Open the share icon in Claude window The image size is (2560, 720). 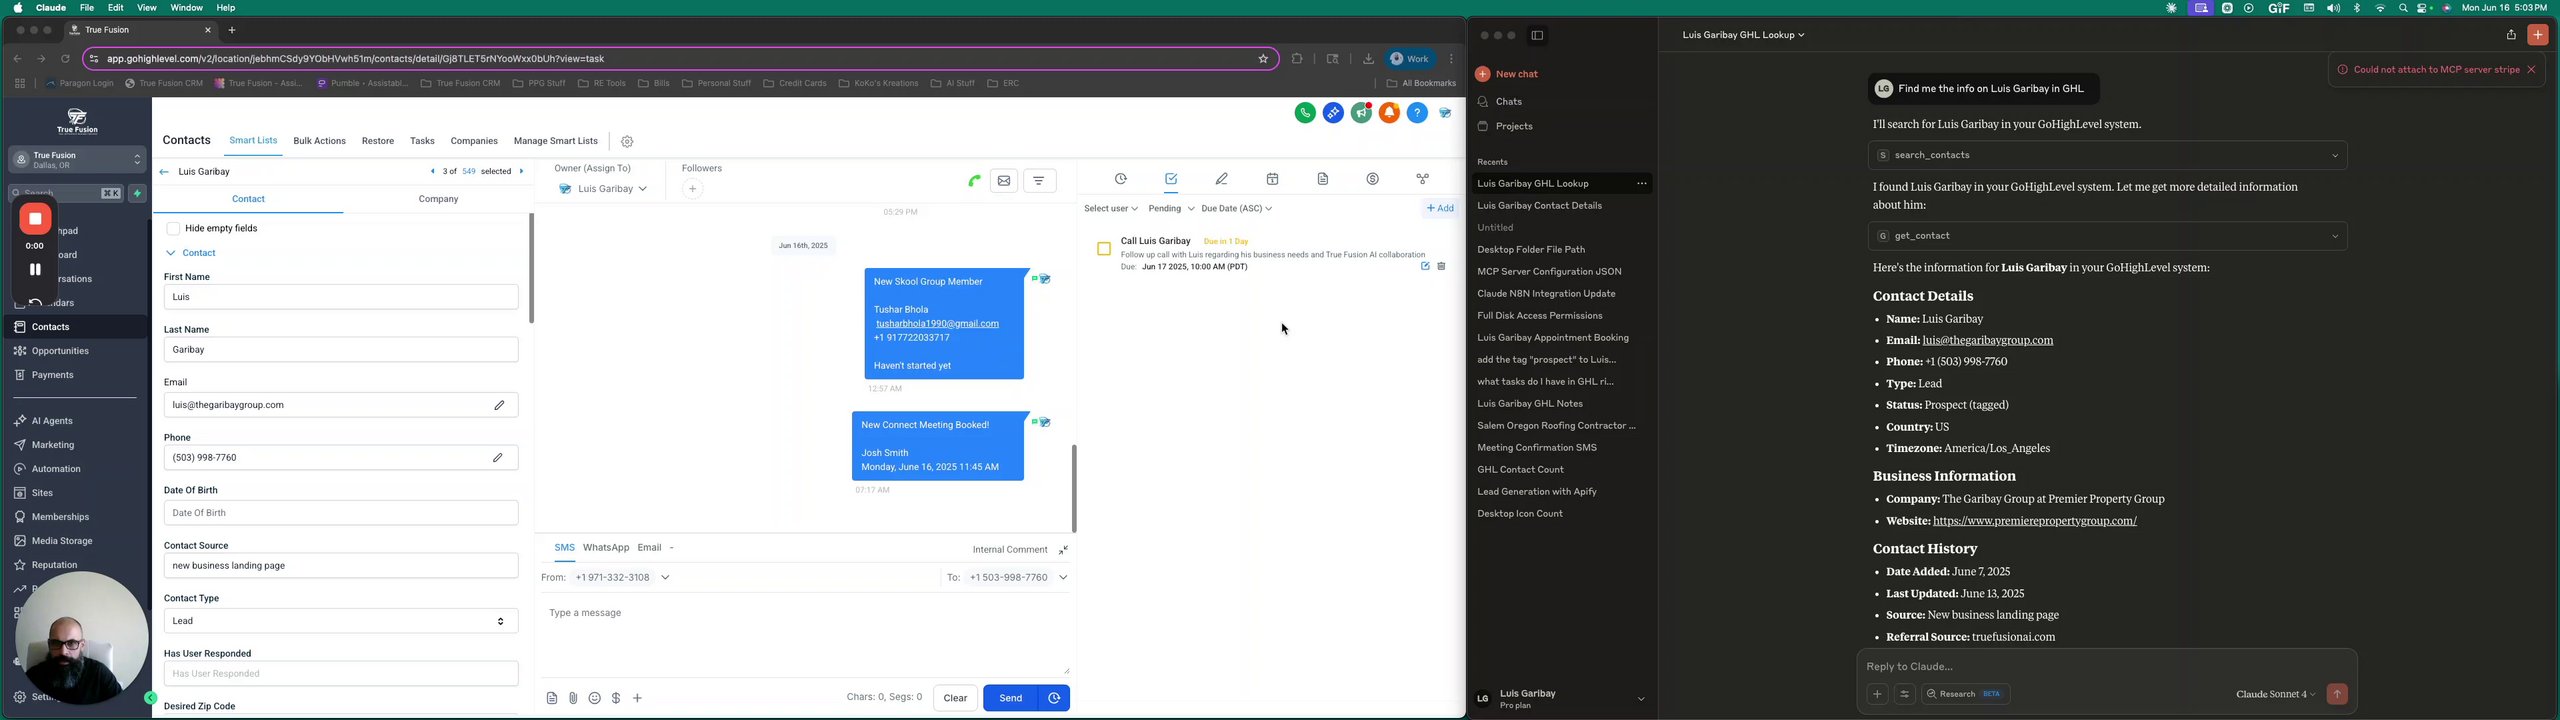pyautogui.click(x=2510, y=35)
